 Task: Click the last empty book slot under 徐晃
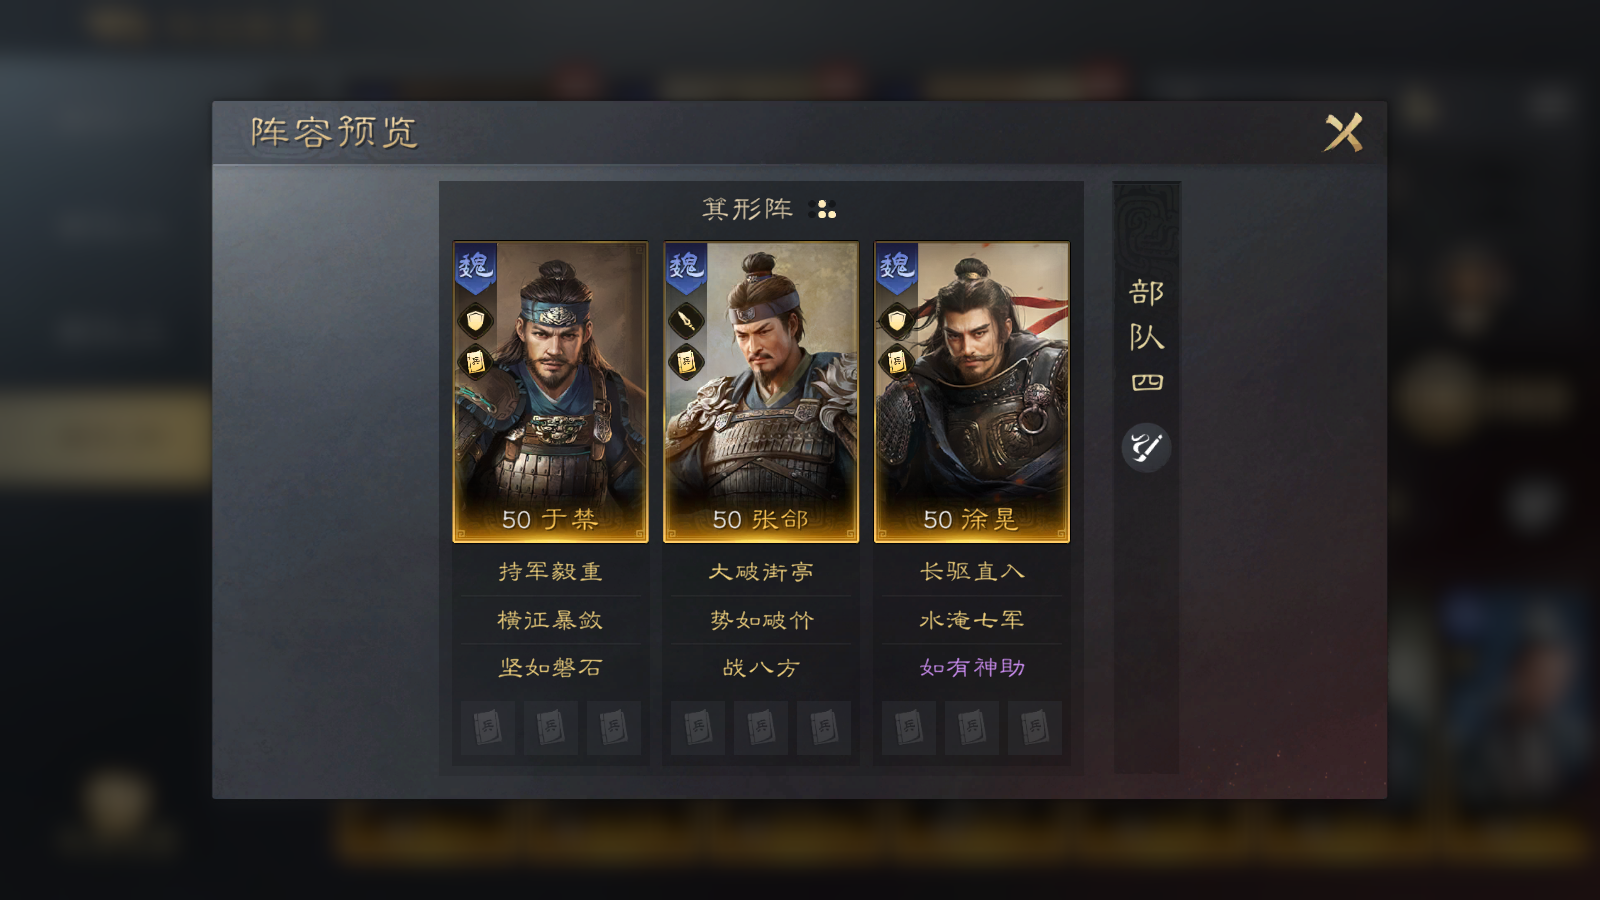(x=1035, y=727)
